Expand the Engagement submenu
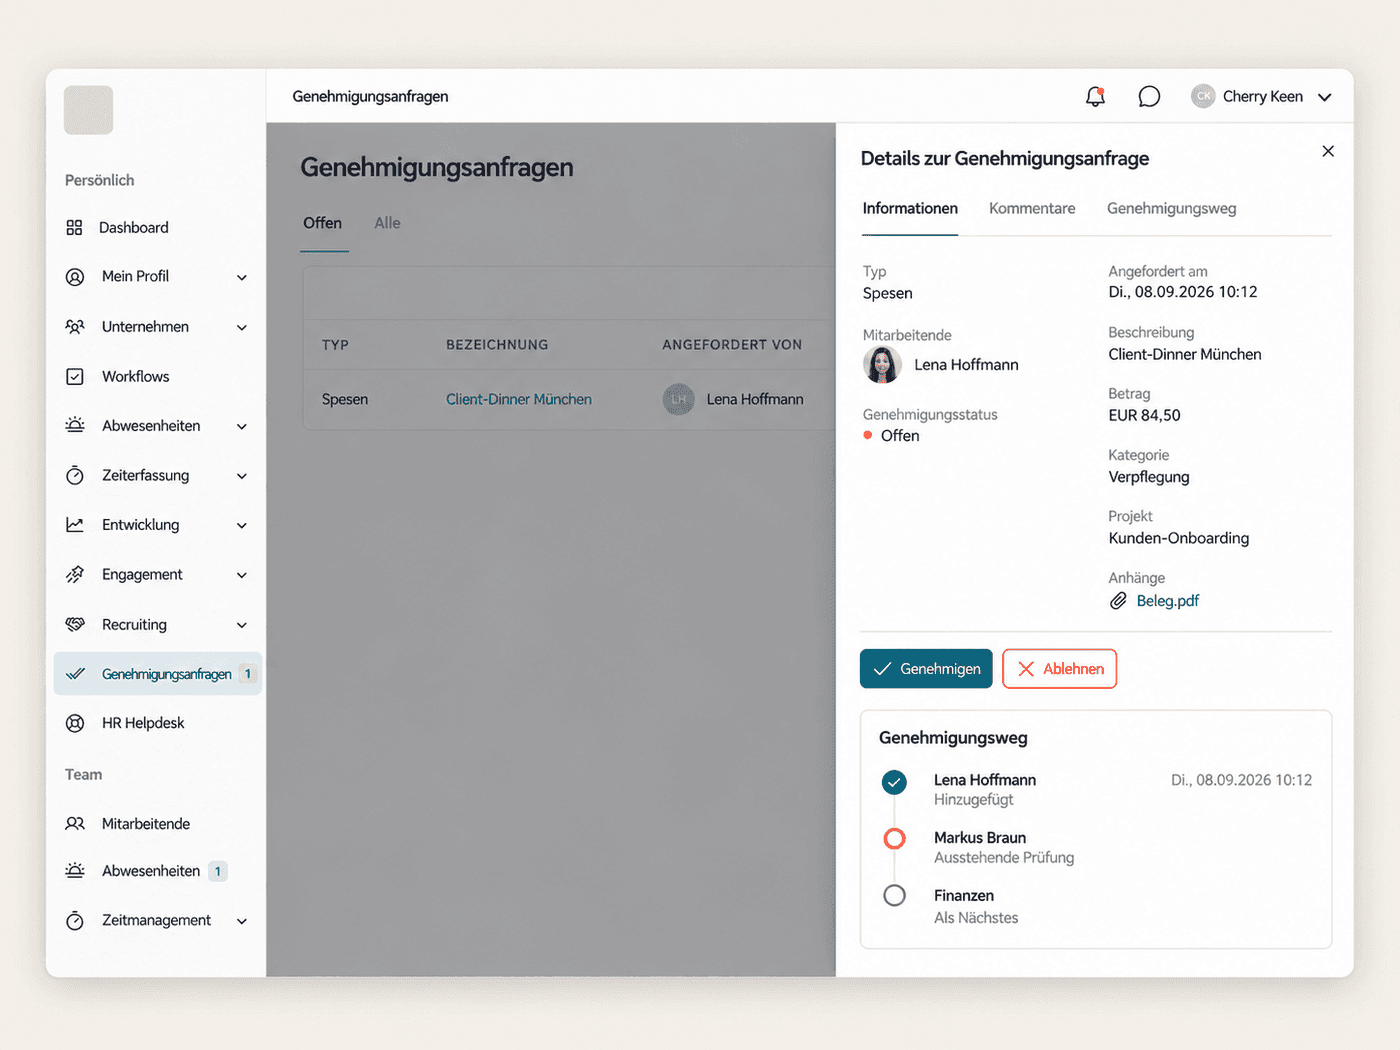 point(242,575)
